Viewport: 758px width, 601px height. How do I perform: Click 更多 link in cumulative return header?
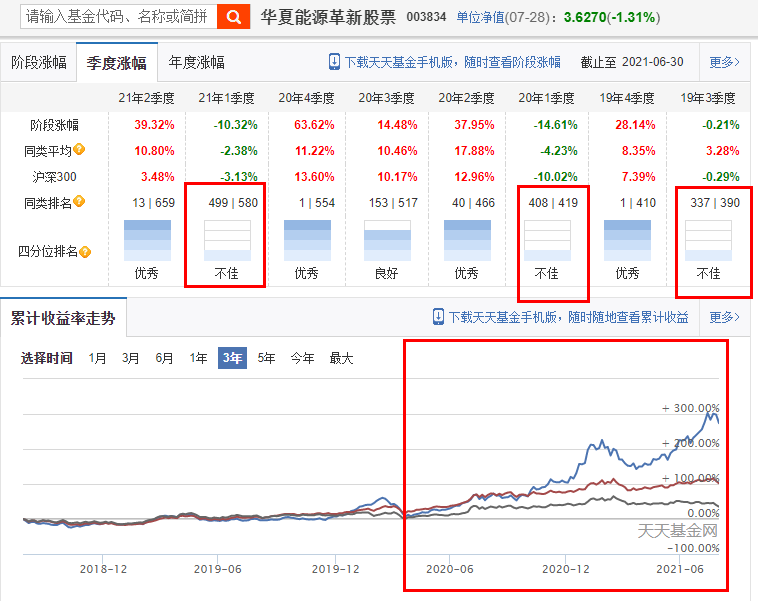[x=724, y=317]
